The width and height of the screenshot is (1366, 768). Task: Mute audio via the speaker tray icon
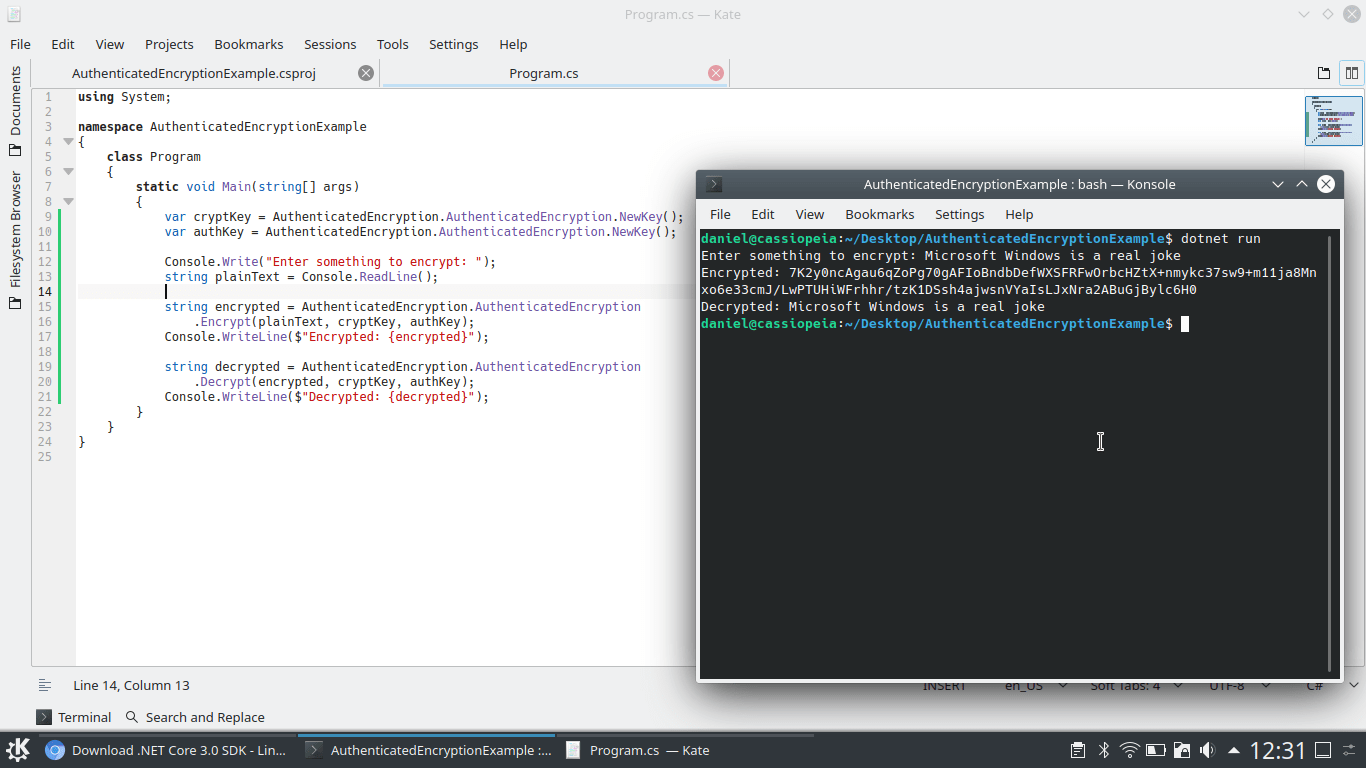pos(1207,749)
